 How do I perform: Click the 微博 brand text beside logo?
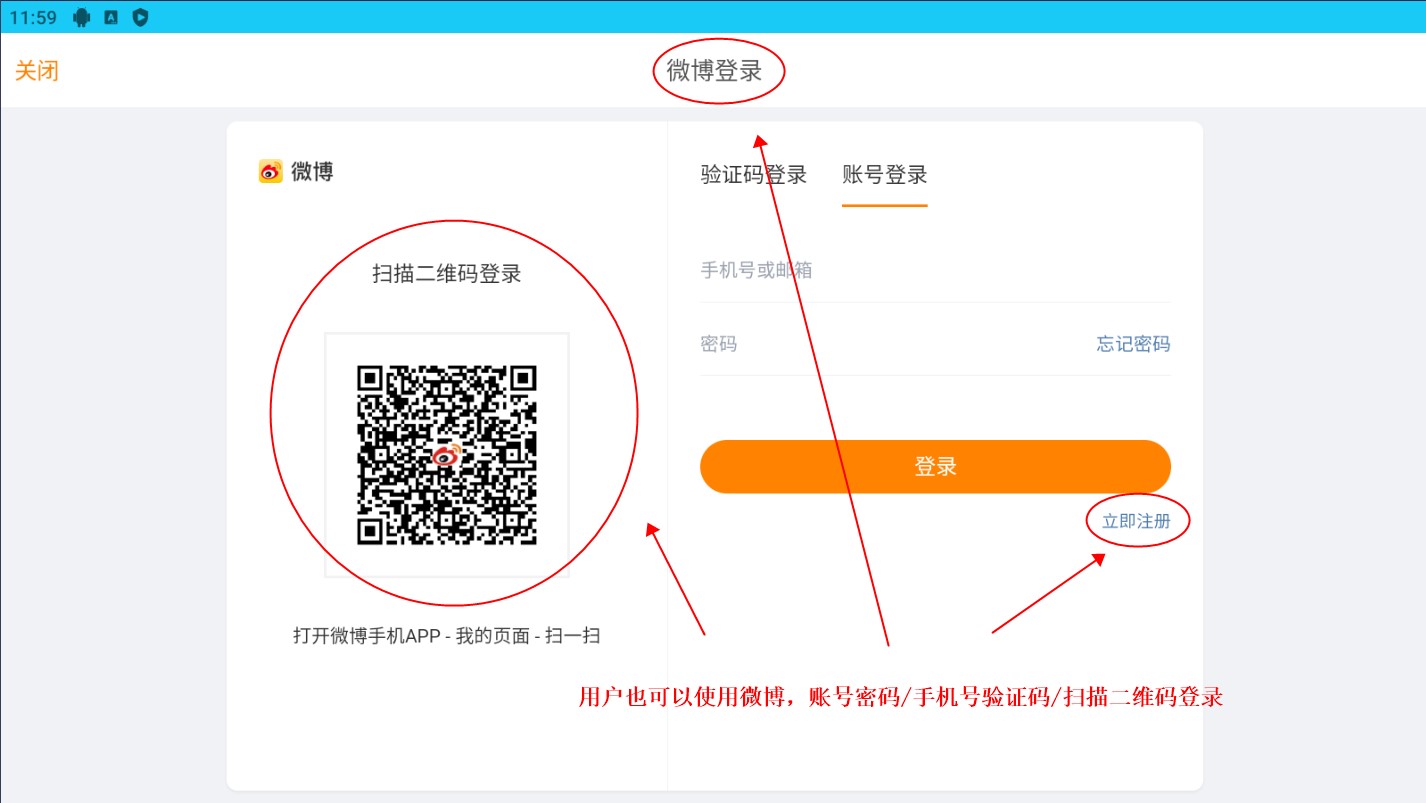(x=312, y=172)
